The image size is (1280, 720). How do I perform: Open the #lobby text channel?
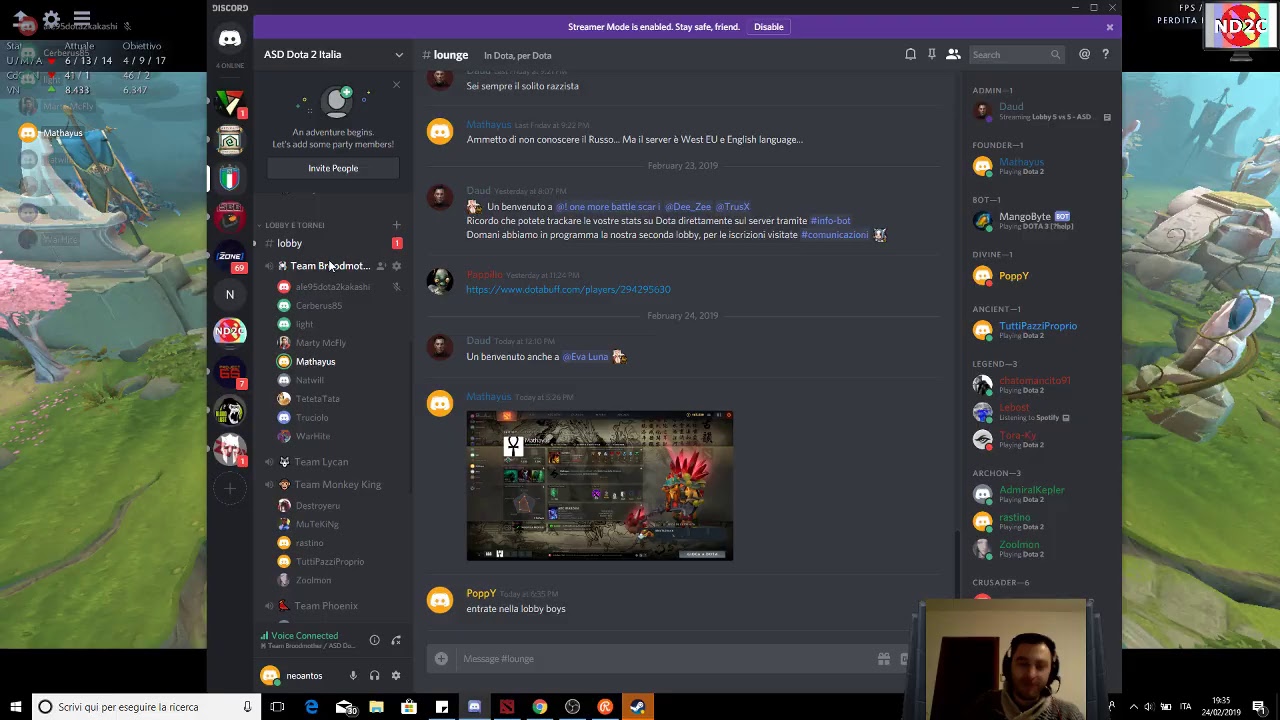tap(333, 243)
